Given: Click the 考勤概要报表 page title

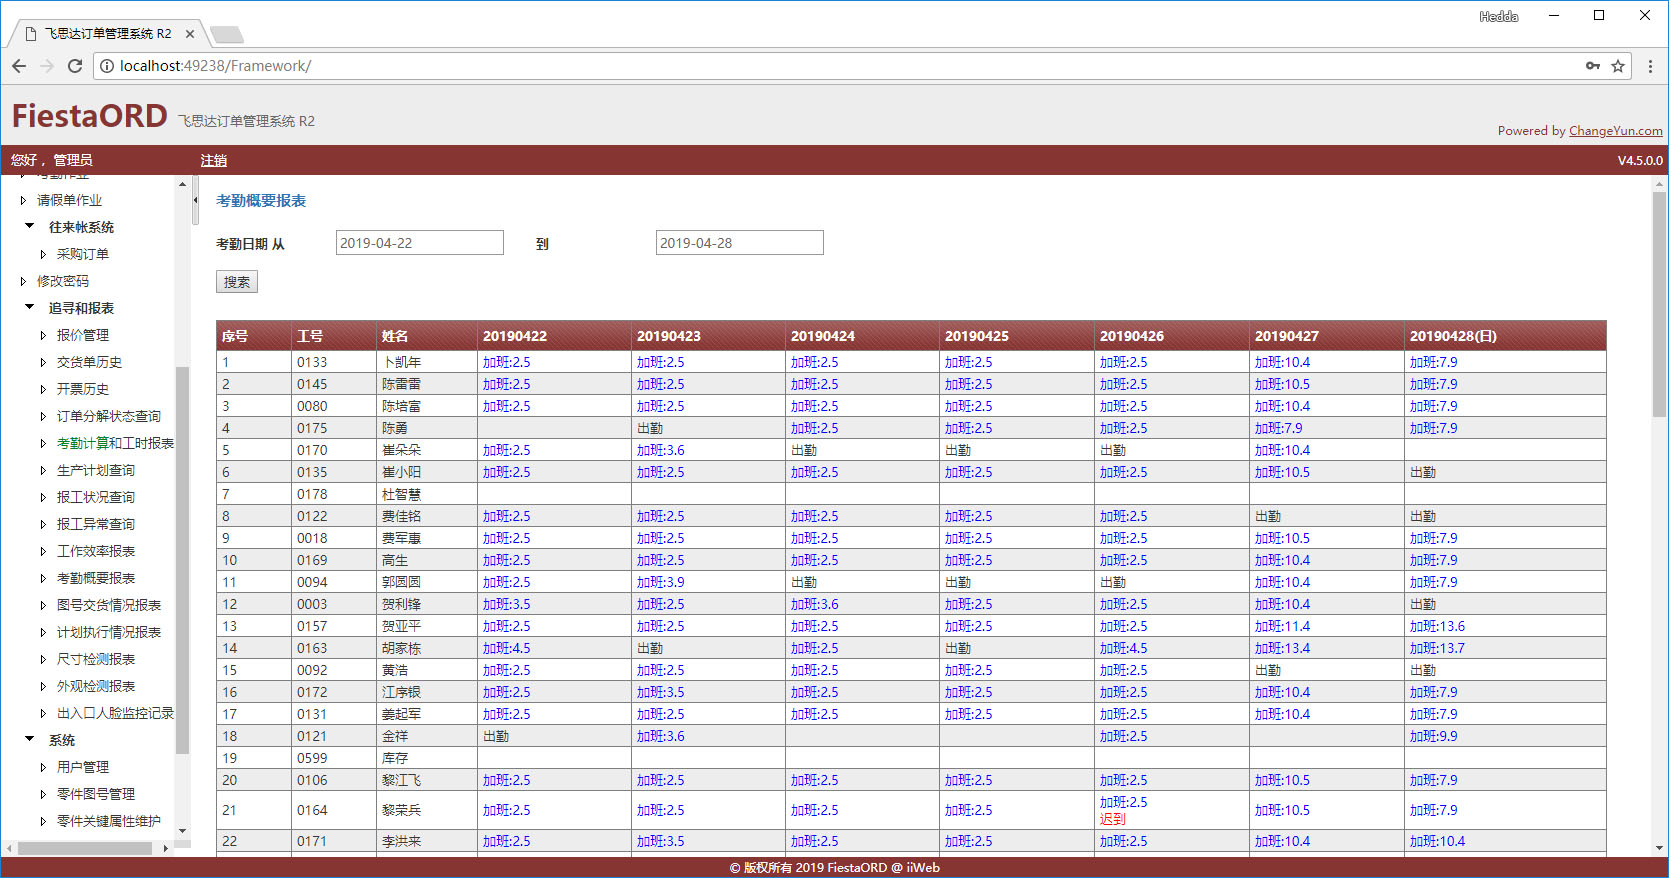Looking at the screenshot, I should 261,200.
